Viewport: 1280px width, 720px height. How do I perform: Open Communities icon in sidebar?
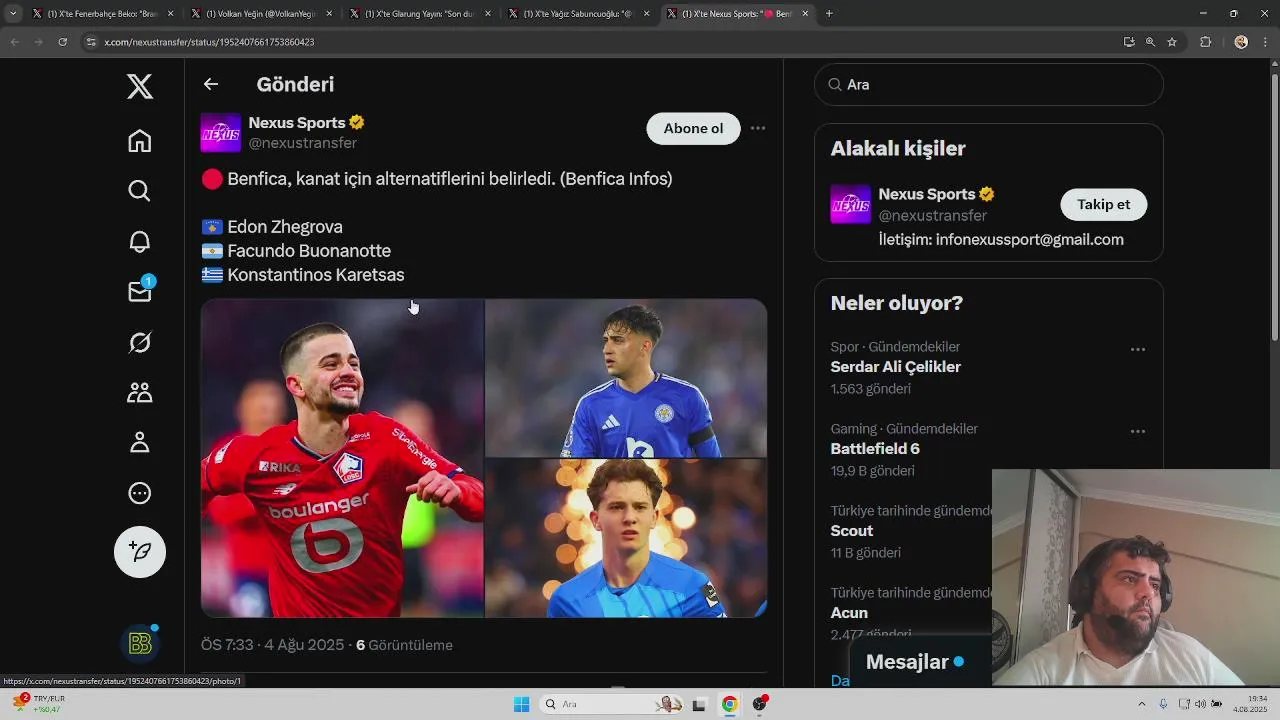pyautogui.click(x=140, y=392)
